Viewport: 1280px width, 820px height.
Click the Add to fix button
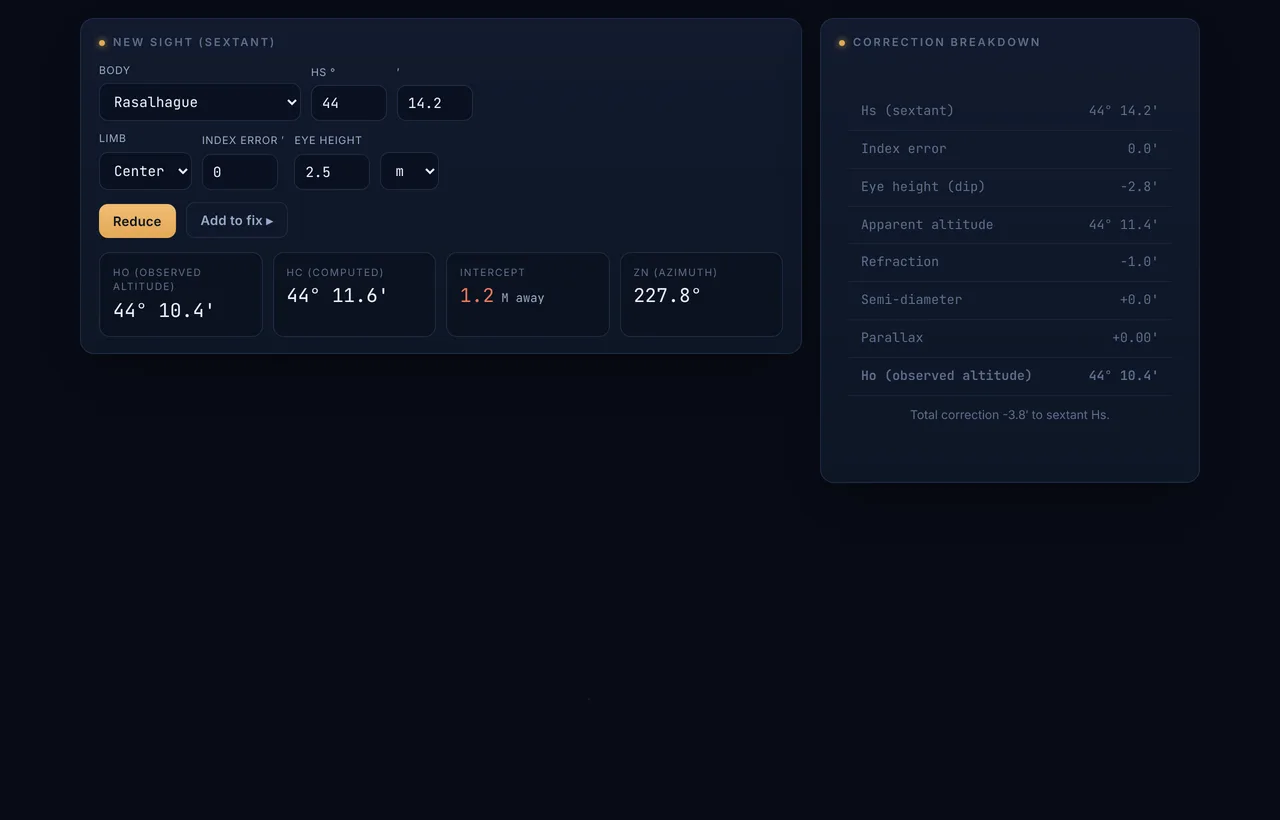pos(237,221)
